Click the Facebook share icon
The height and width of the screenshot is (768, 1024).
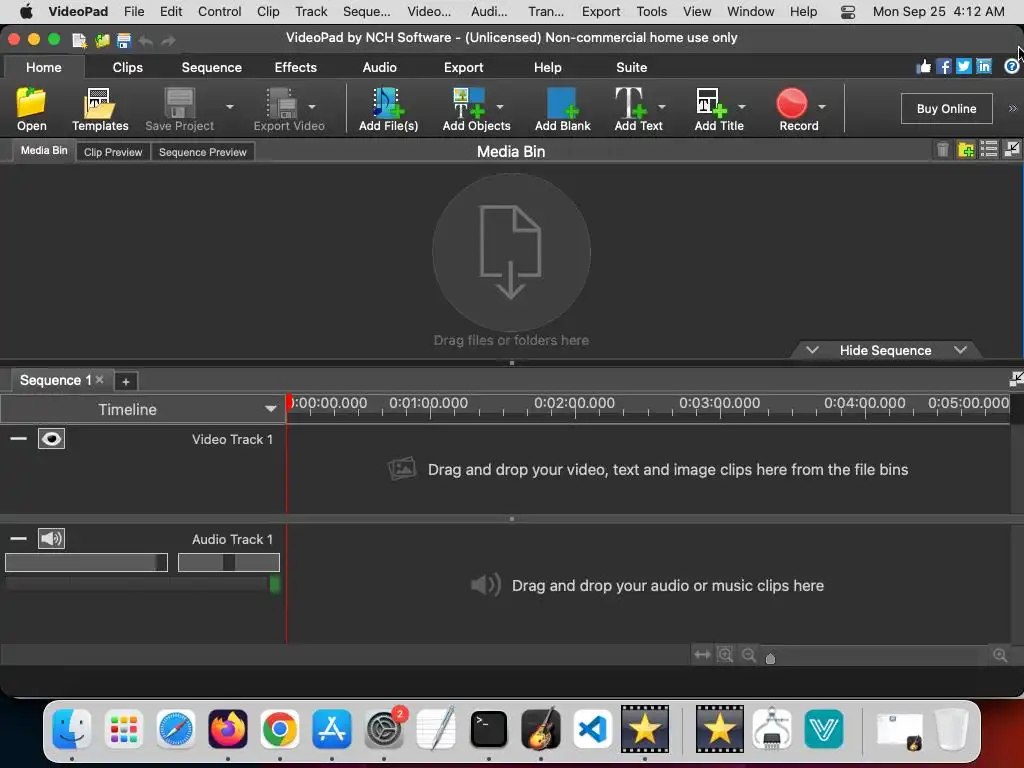pyautogui.click(x=944, y=66)
